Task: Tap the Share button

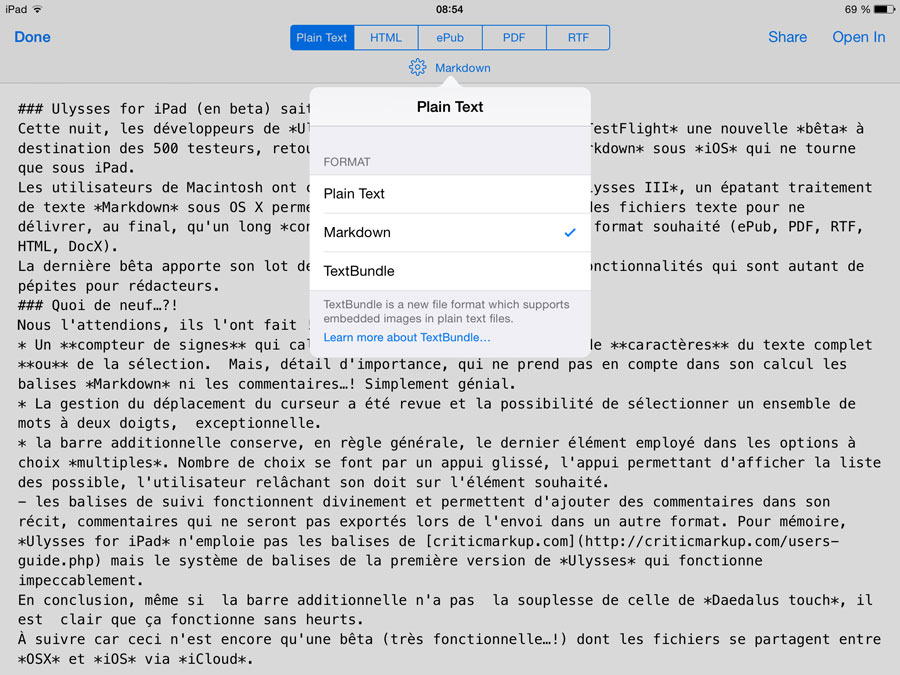Action: (788, 37)
